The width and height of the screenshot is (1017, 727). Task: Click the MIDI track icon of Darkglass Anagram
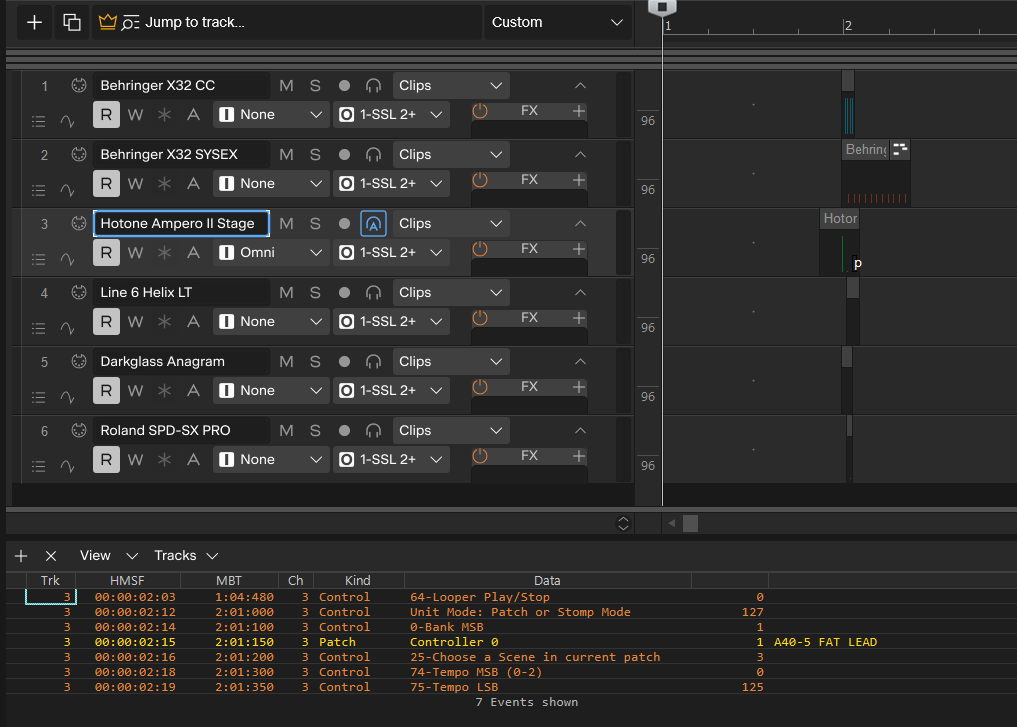(78, 362)
